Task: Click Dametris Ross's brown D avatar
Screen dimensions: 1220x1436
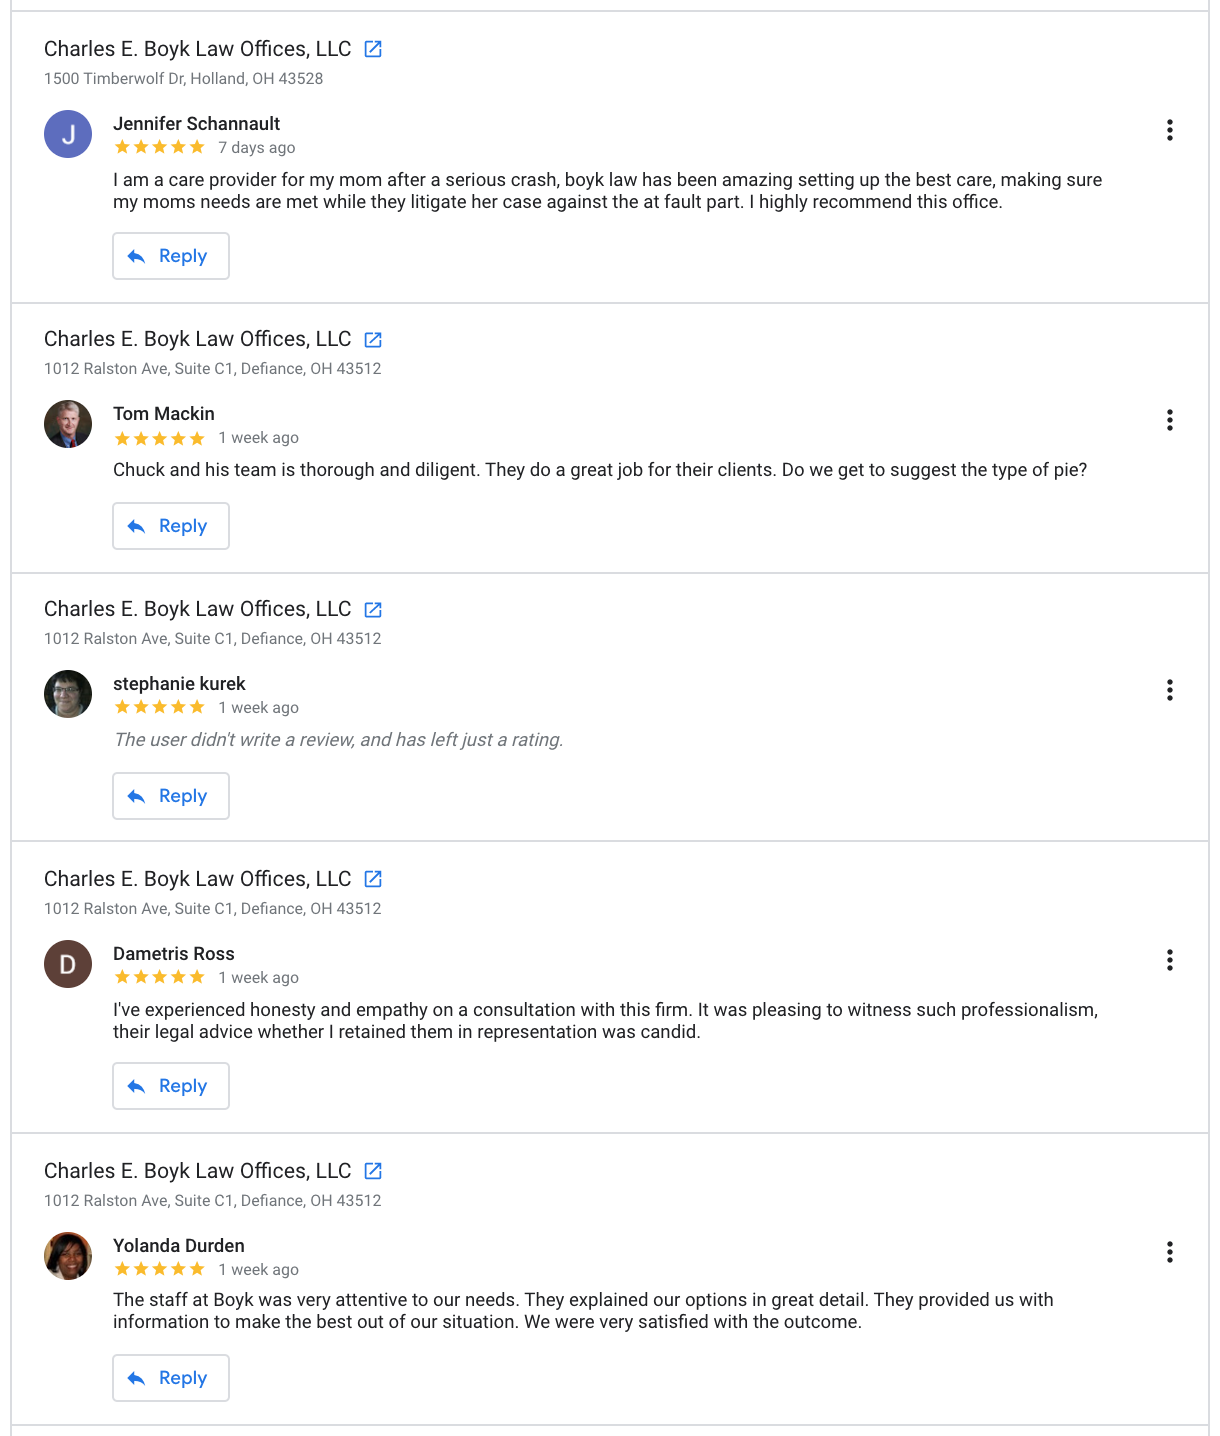Action: tap(68, 964)
